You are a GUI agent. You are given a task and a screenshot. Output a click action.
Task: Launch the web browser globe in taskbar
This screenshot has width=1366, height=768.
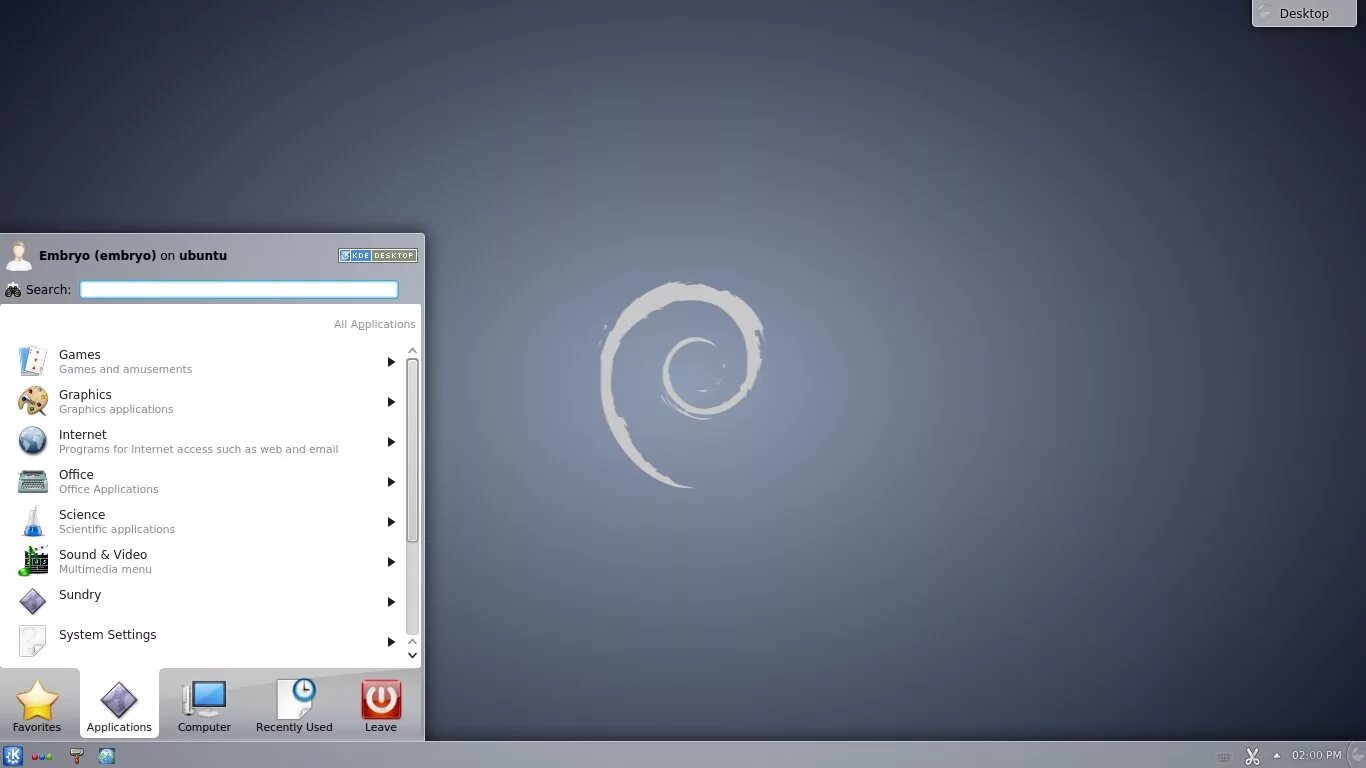pos(107,756)
